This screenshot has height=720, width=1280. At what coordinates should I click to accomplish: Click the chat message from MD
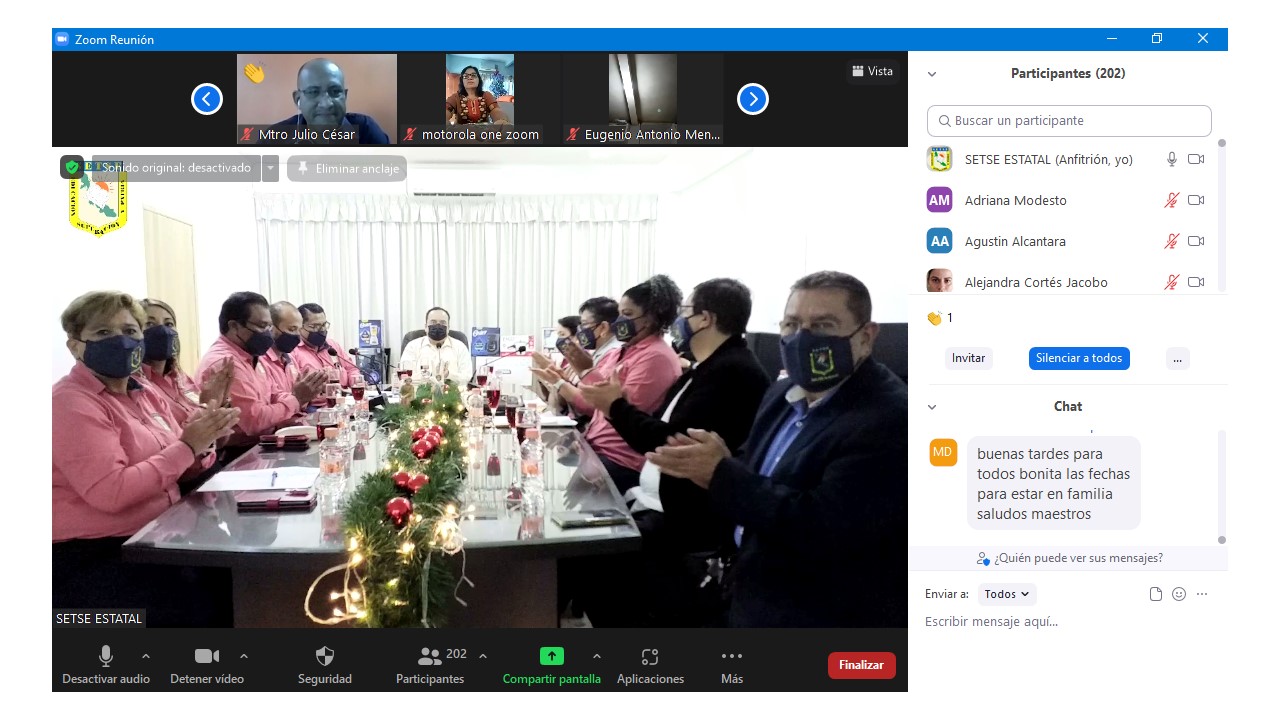[1054, 484]
